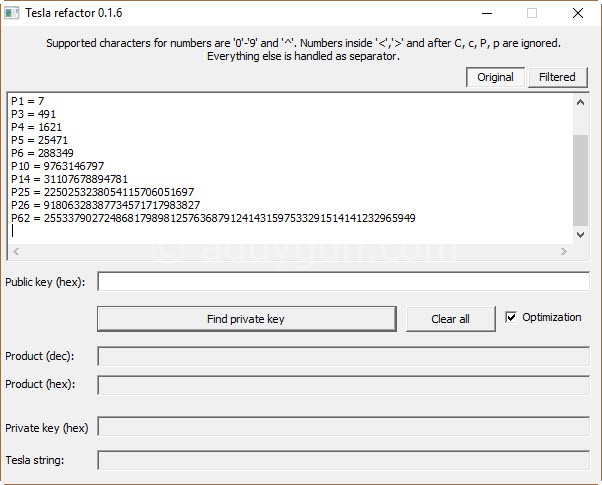
Task: Minimize the Tesla refactor window
Action: tap(487, 13)
